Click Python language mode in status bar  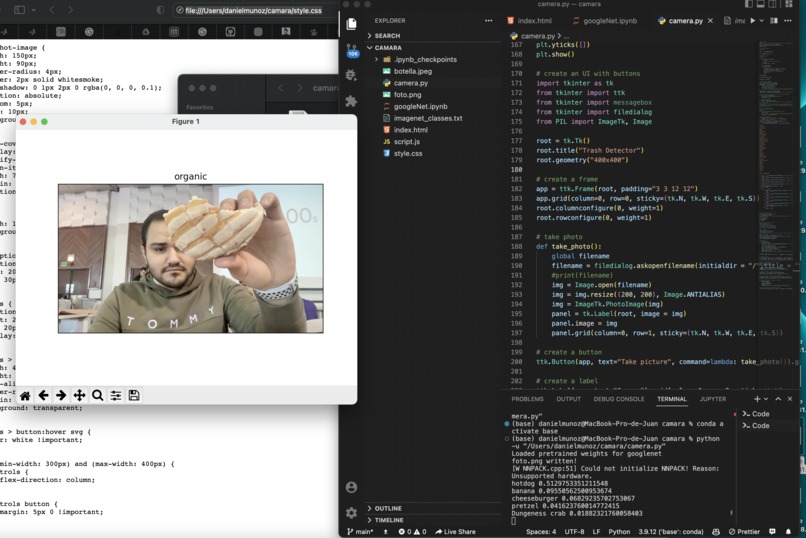tap(619, 531)
